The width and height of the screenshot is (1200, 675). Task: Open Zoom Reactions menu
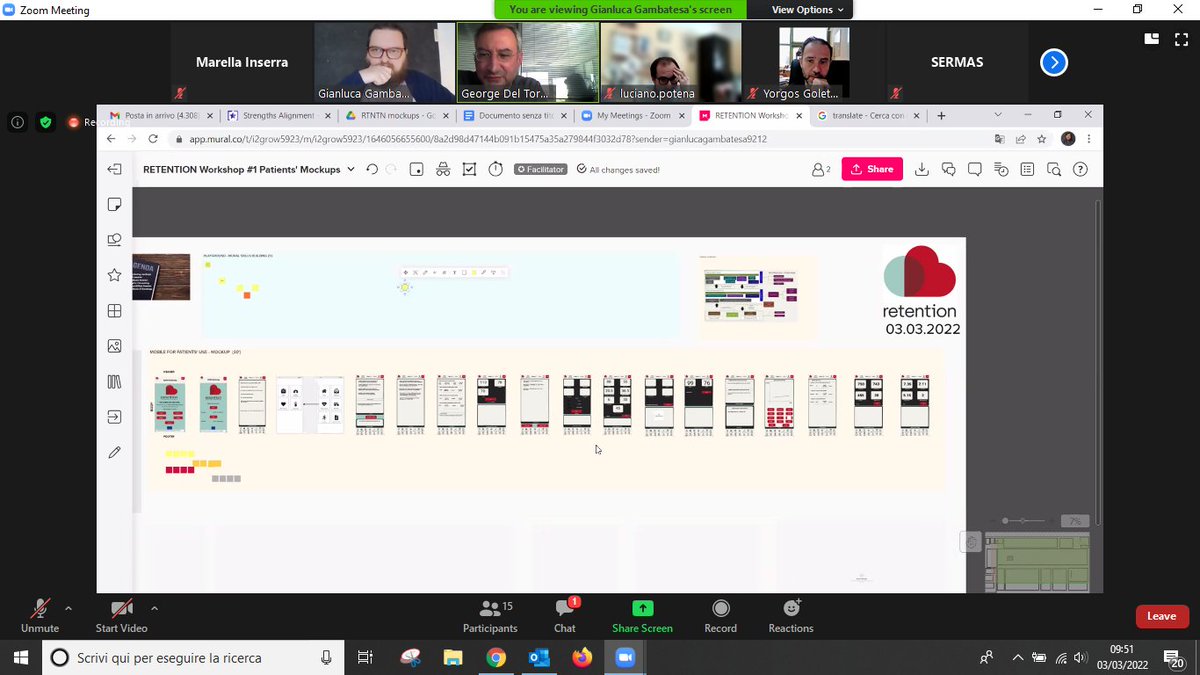tap(791, 616)
